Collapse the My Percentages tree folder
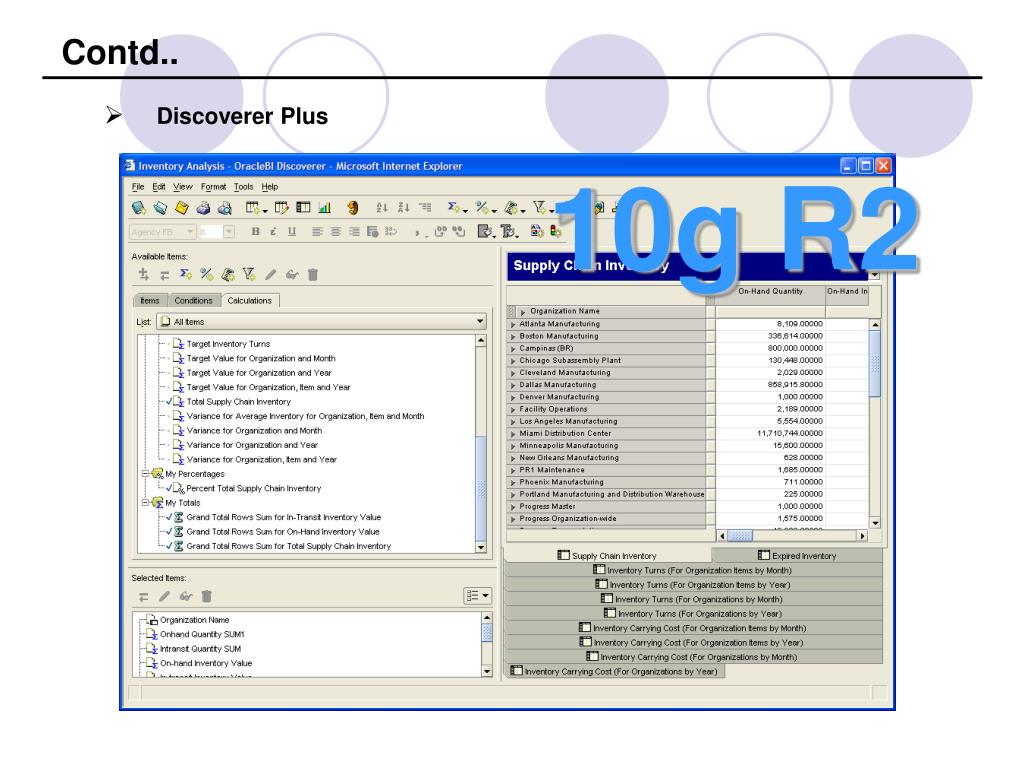Image resolution: width=1024 pixels, height=768 pixels. [x=146, y=473]
